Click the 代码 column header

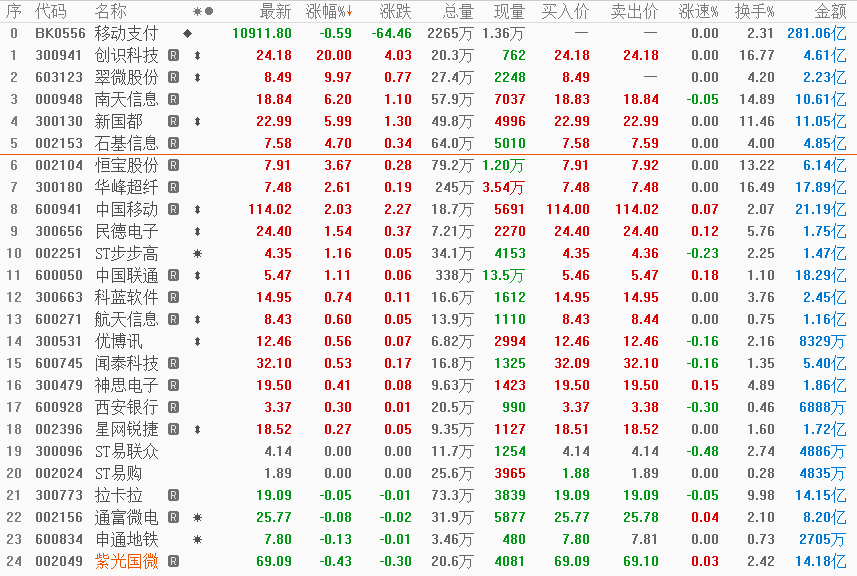(x=51, y=11)
